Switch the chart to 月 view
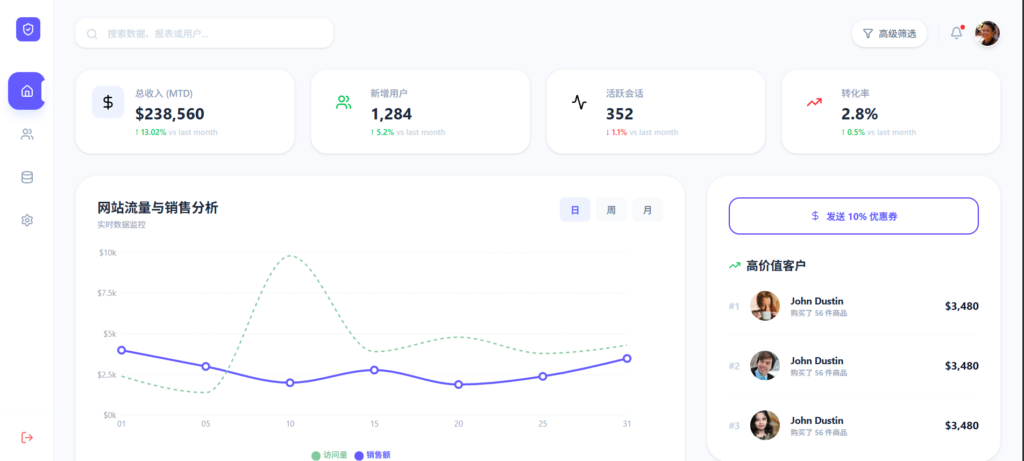The width and height of the screenshot is (1024, 461). tap(647, 210)
